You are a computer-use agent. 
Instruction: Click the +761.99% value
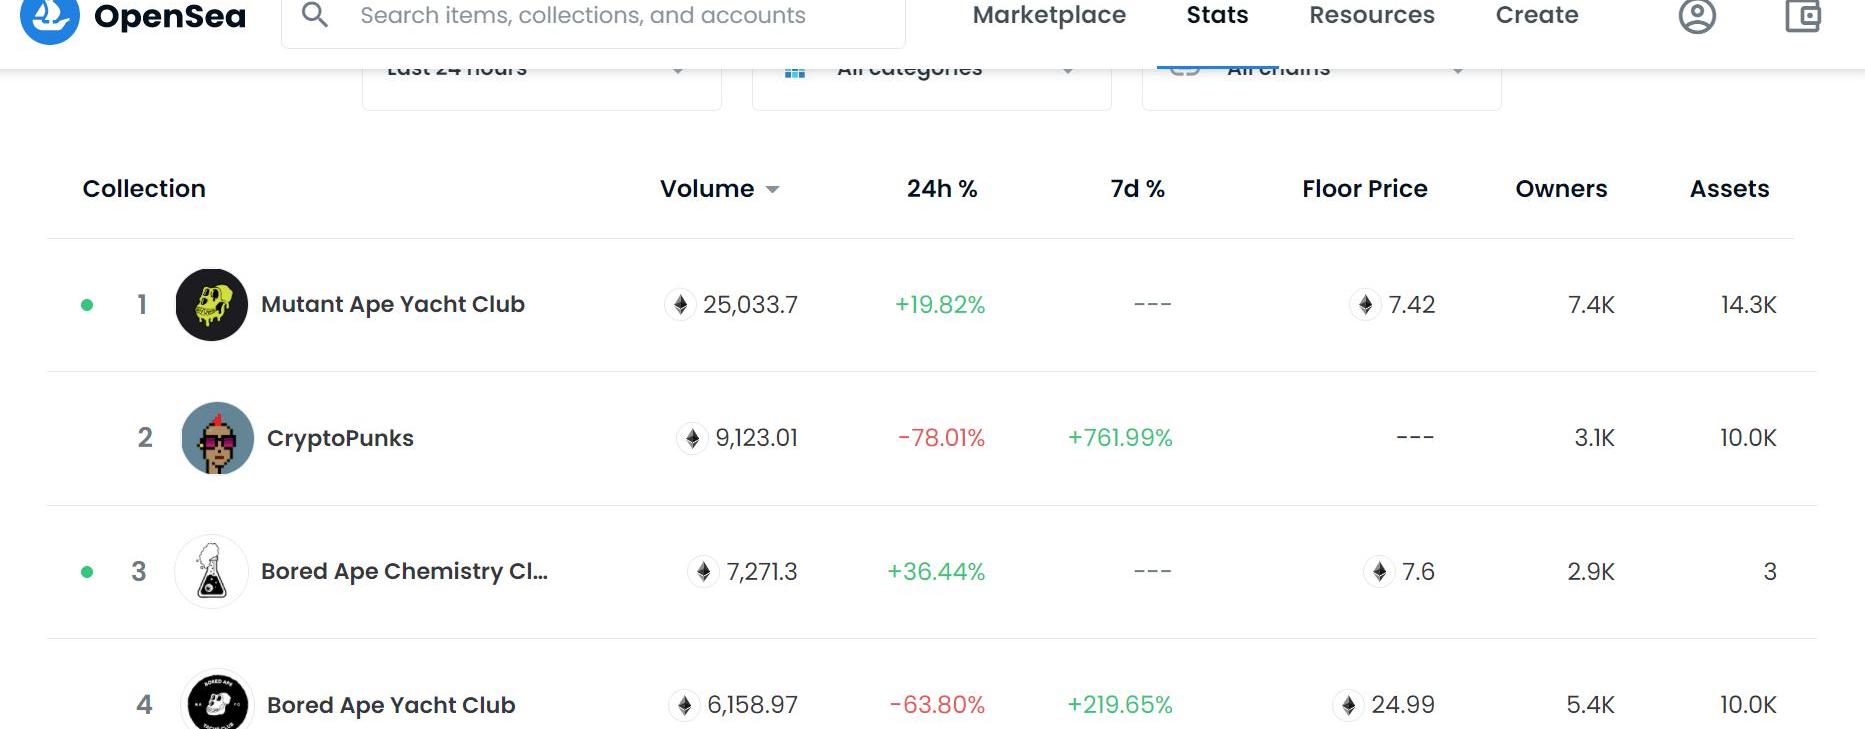click(1120, 438)
